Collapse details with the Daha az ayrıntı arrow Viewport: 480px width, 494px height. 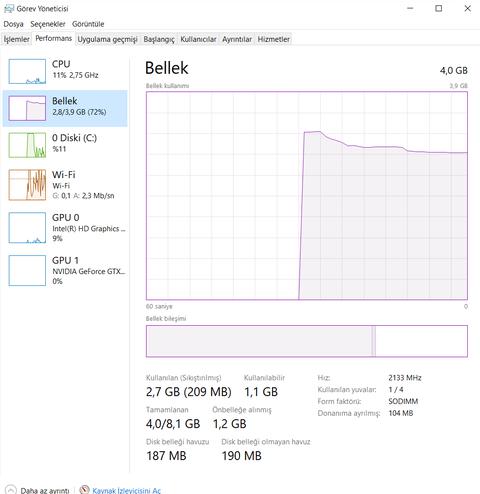click(x=10, y=490)
